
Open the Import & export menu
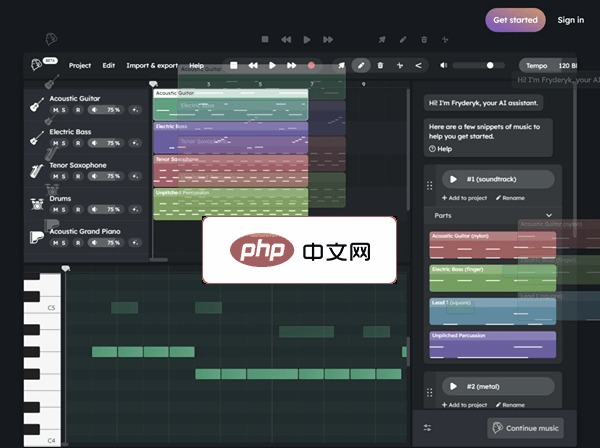152,65
